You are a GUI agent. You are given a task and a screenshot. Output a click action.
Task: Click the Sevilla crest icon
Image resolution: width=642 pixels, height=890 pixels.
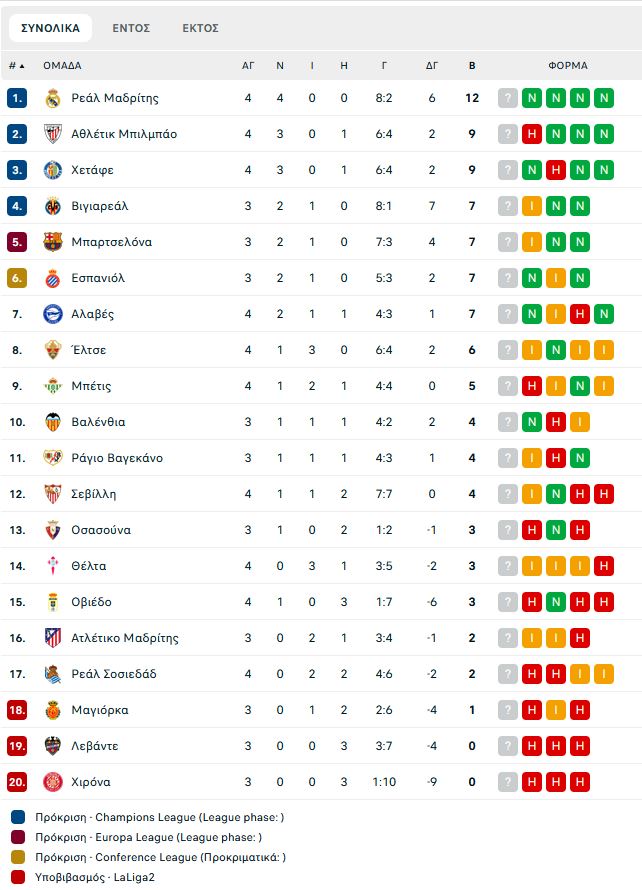[53, 494]
